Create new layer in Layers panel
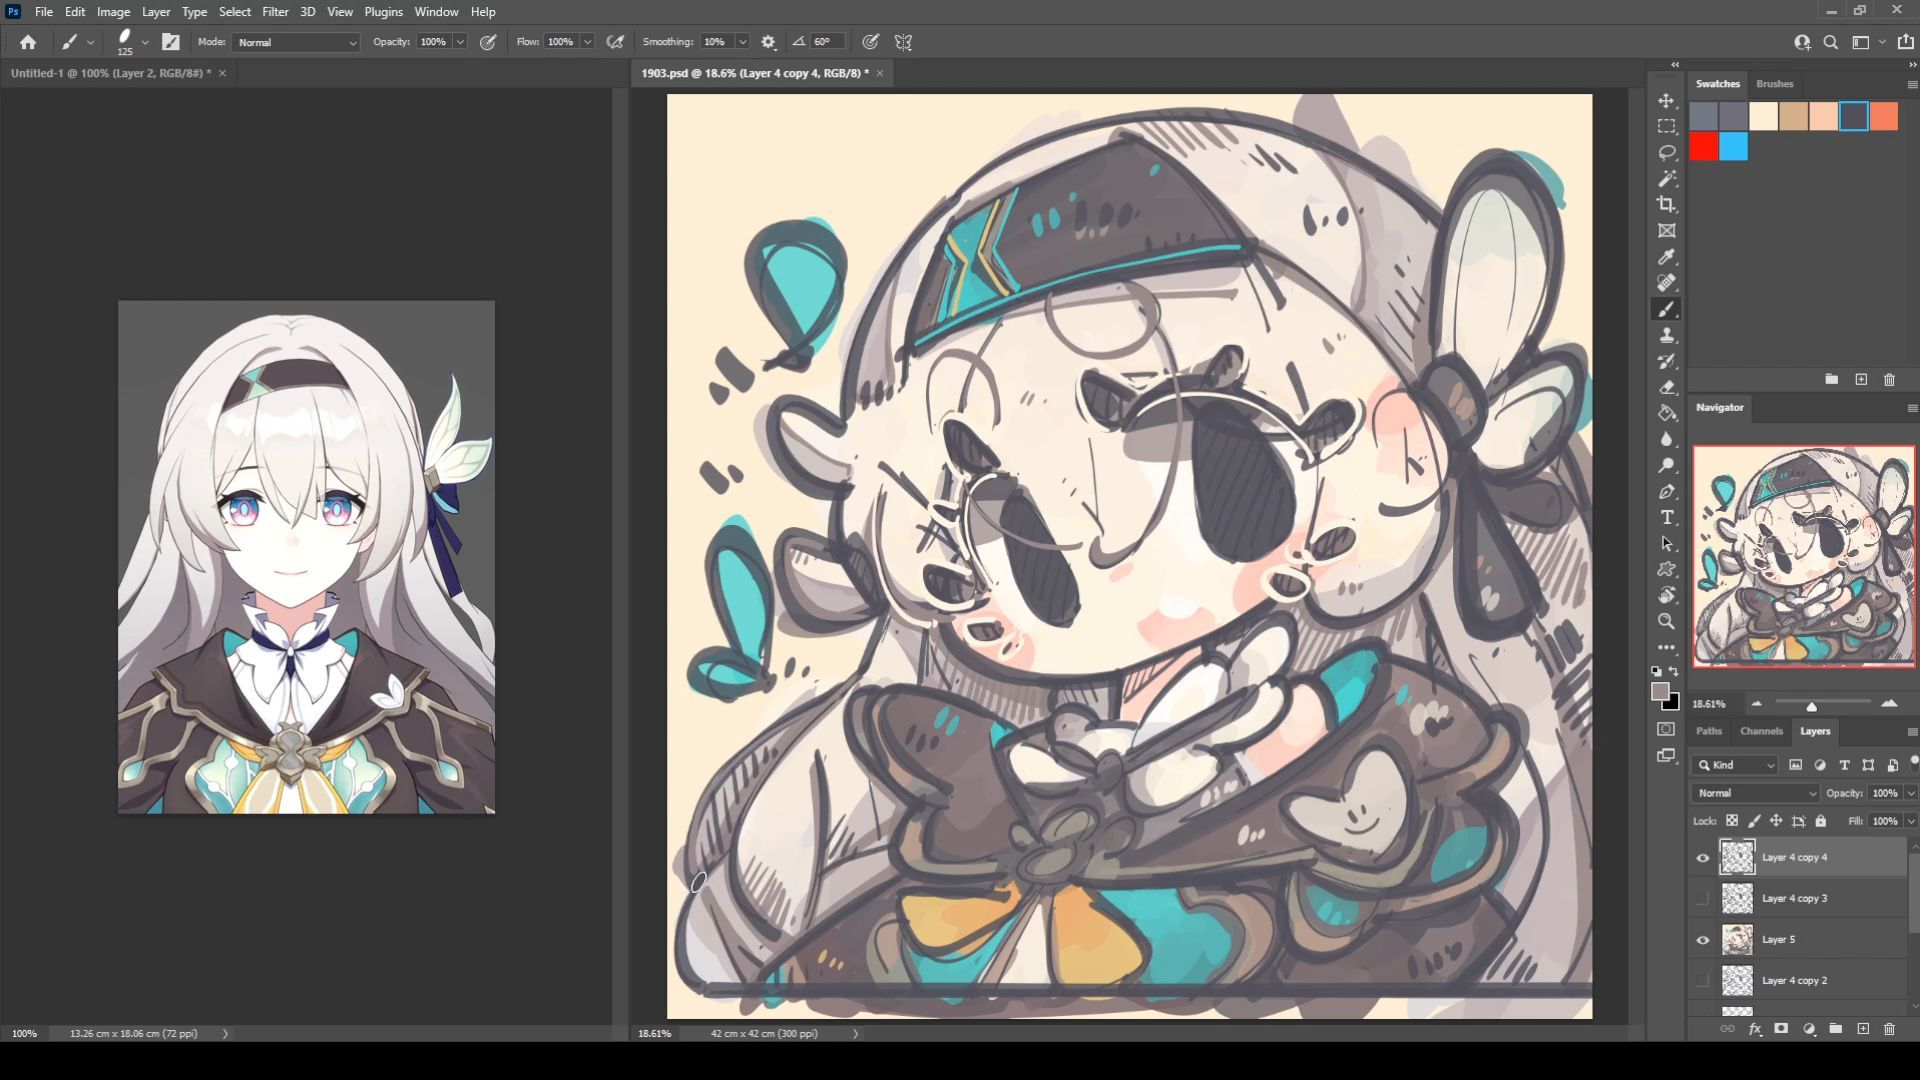Viewport: 1920px width, 1080px height. point(1863,1029)
